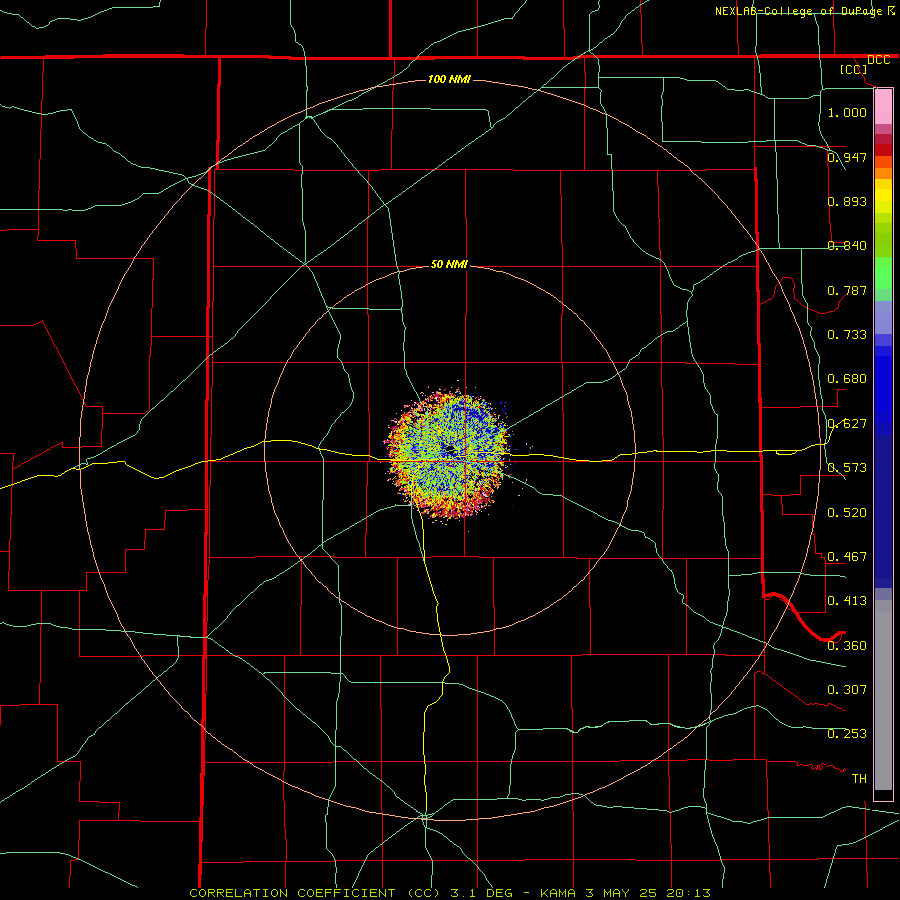Pick the dark navy segment of the color bar

click(x=883, y=511)
